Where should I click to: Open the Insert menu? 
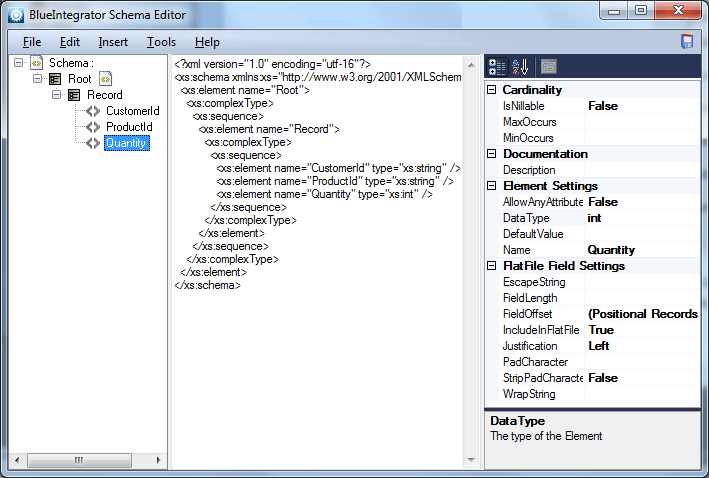click(113, 42)
